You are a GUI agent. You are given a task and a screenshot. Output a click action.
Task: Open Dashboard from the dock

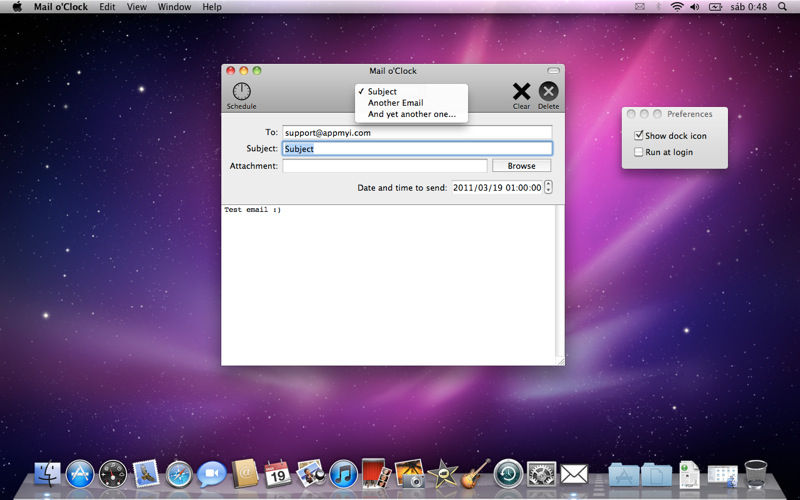tap(113, 474)
